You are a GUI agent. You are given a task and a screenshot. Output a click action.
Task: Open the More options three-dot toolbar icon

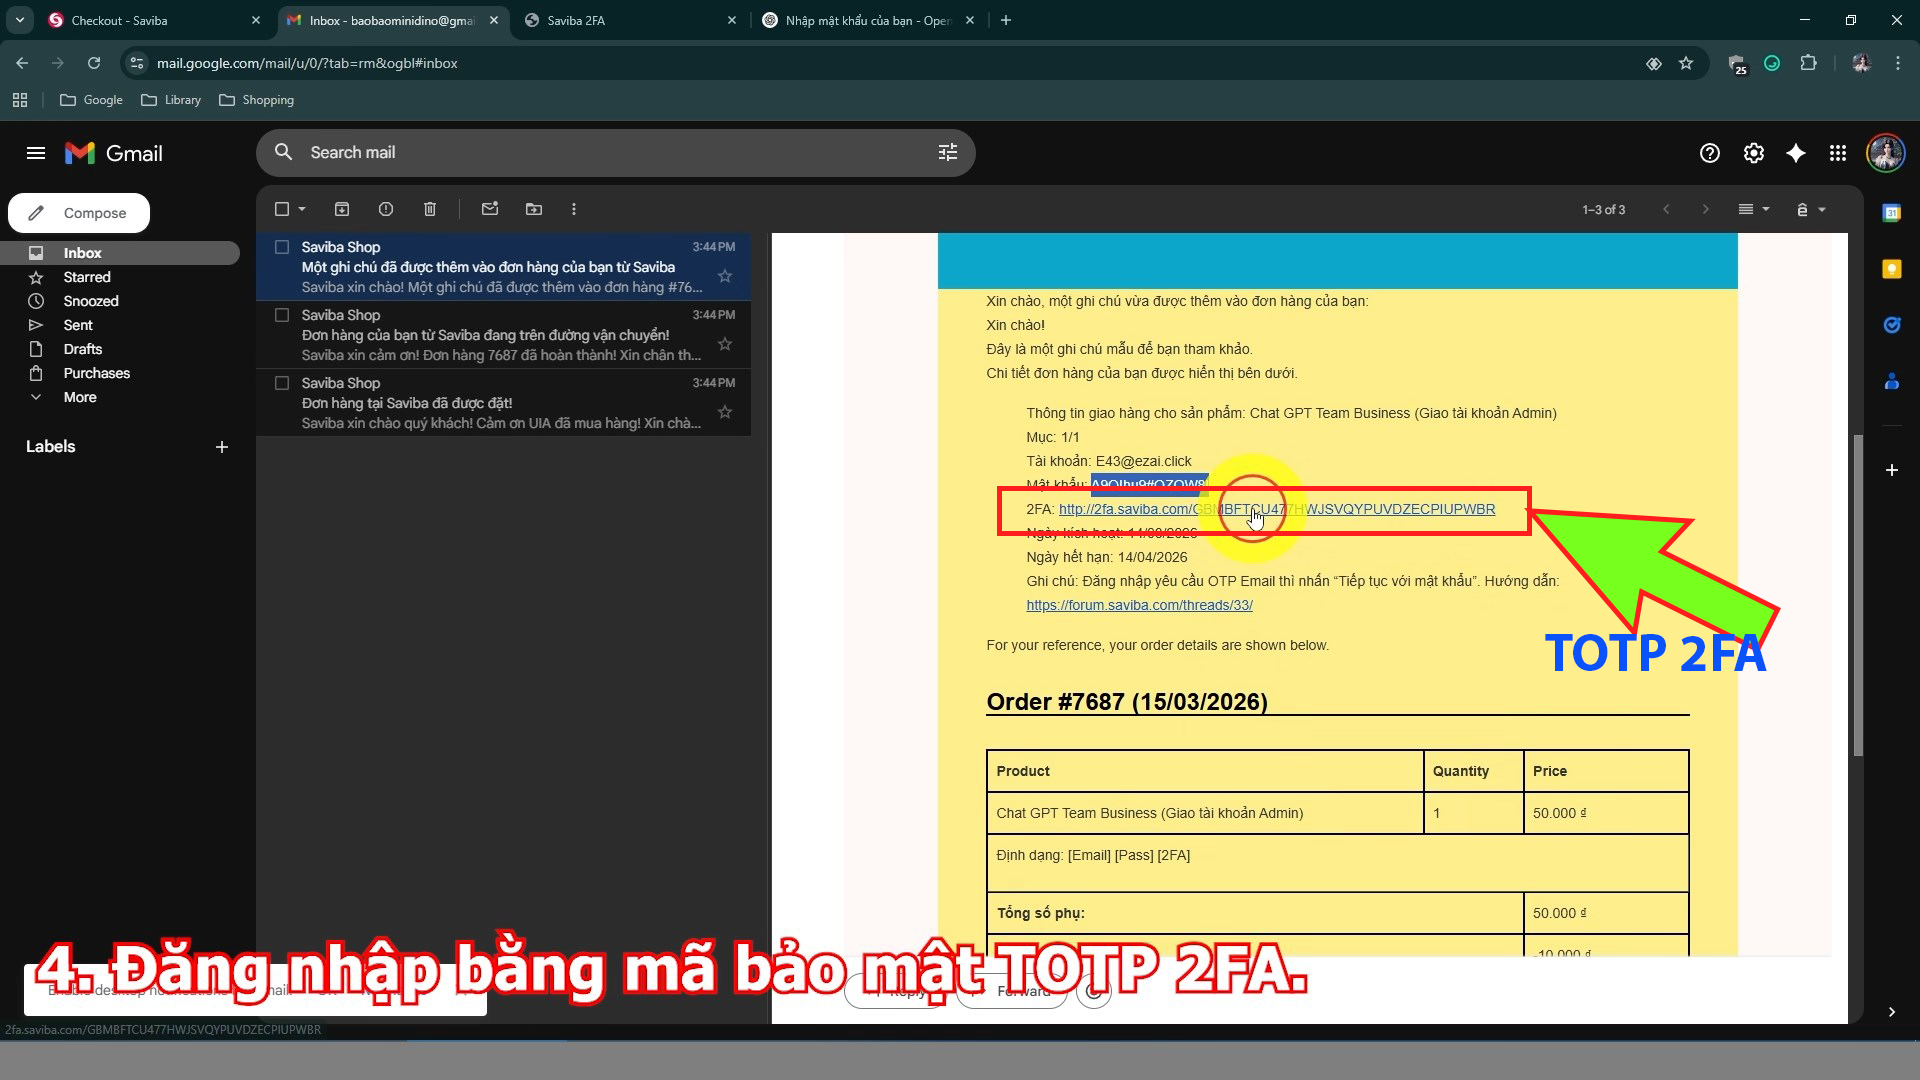coord(574,209)
